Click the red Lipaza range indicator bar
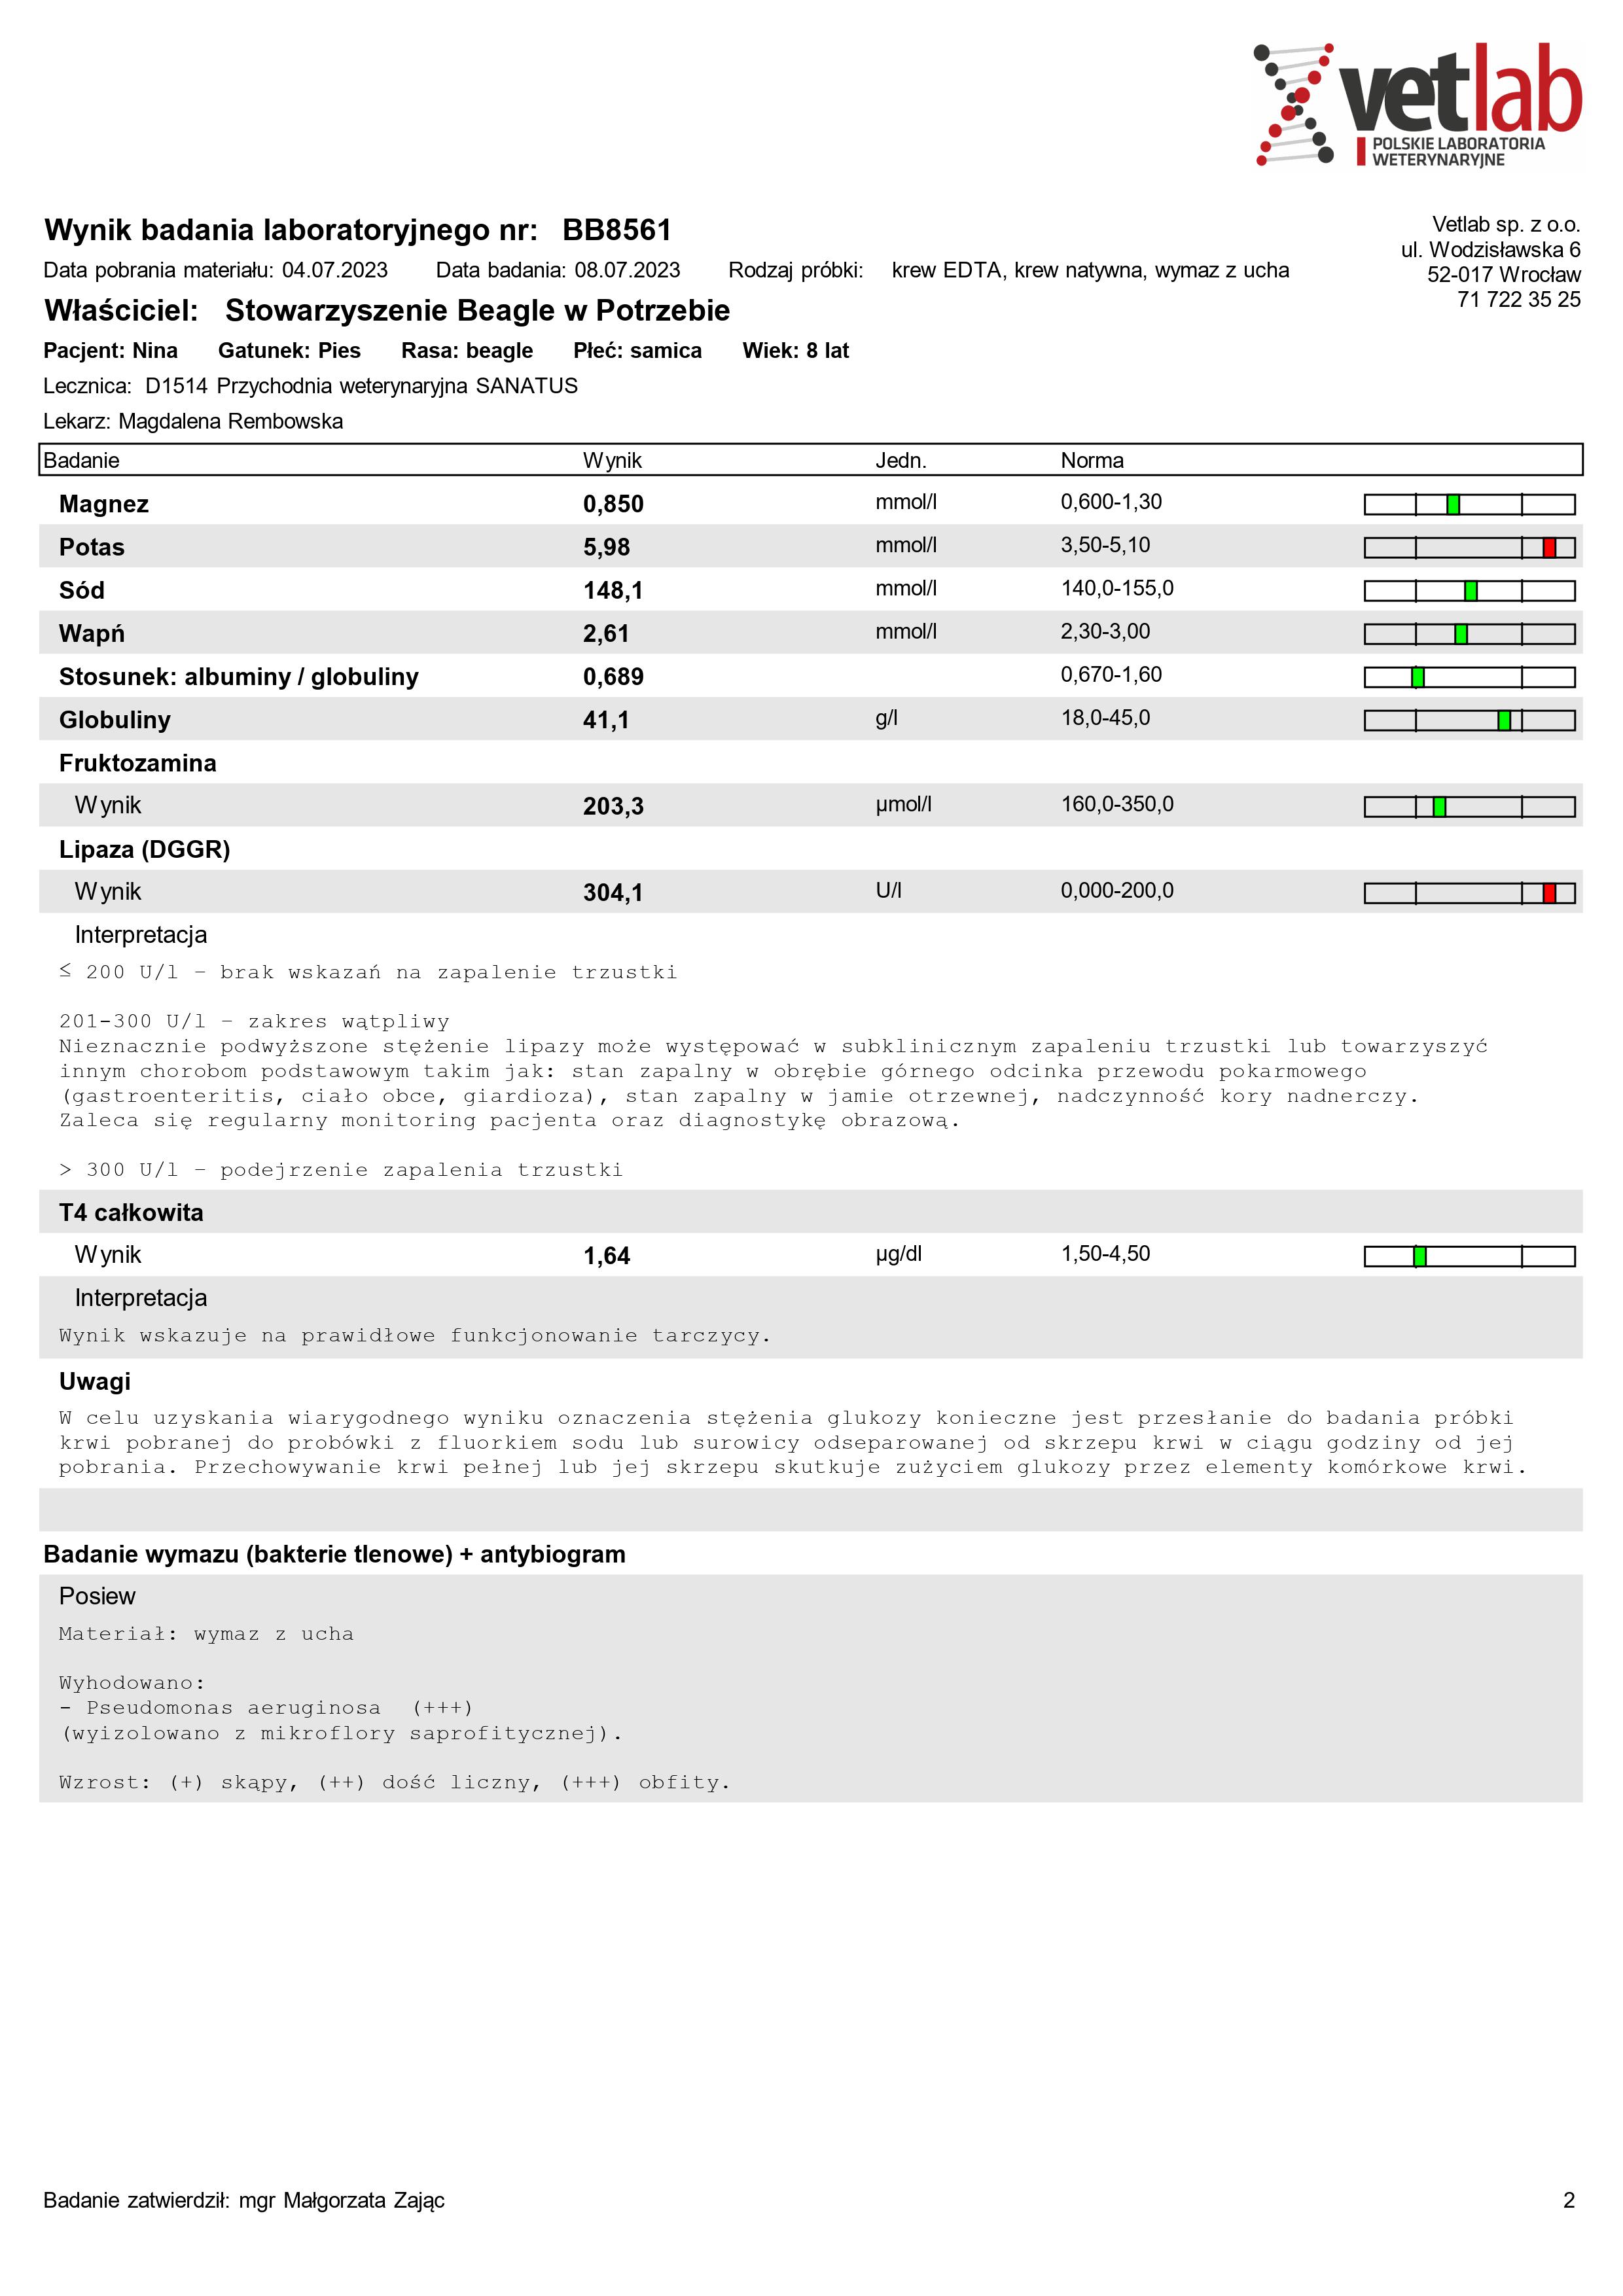Viewport: 1623px width, 2296px height. coord(1469,893)
